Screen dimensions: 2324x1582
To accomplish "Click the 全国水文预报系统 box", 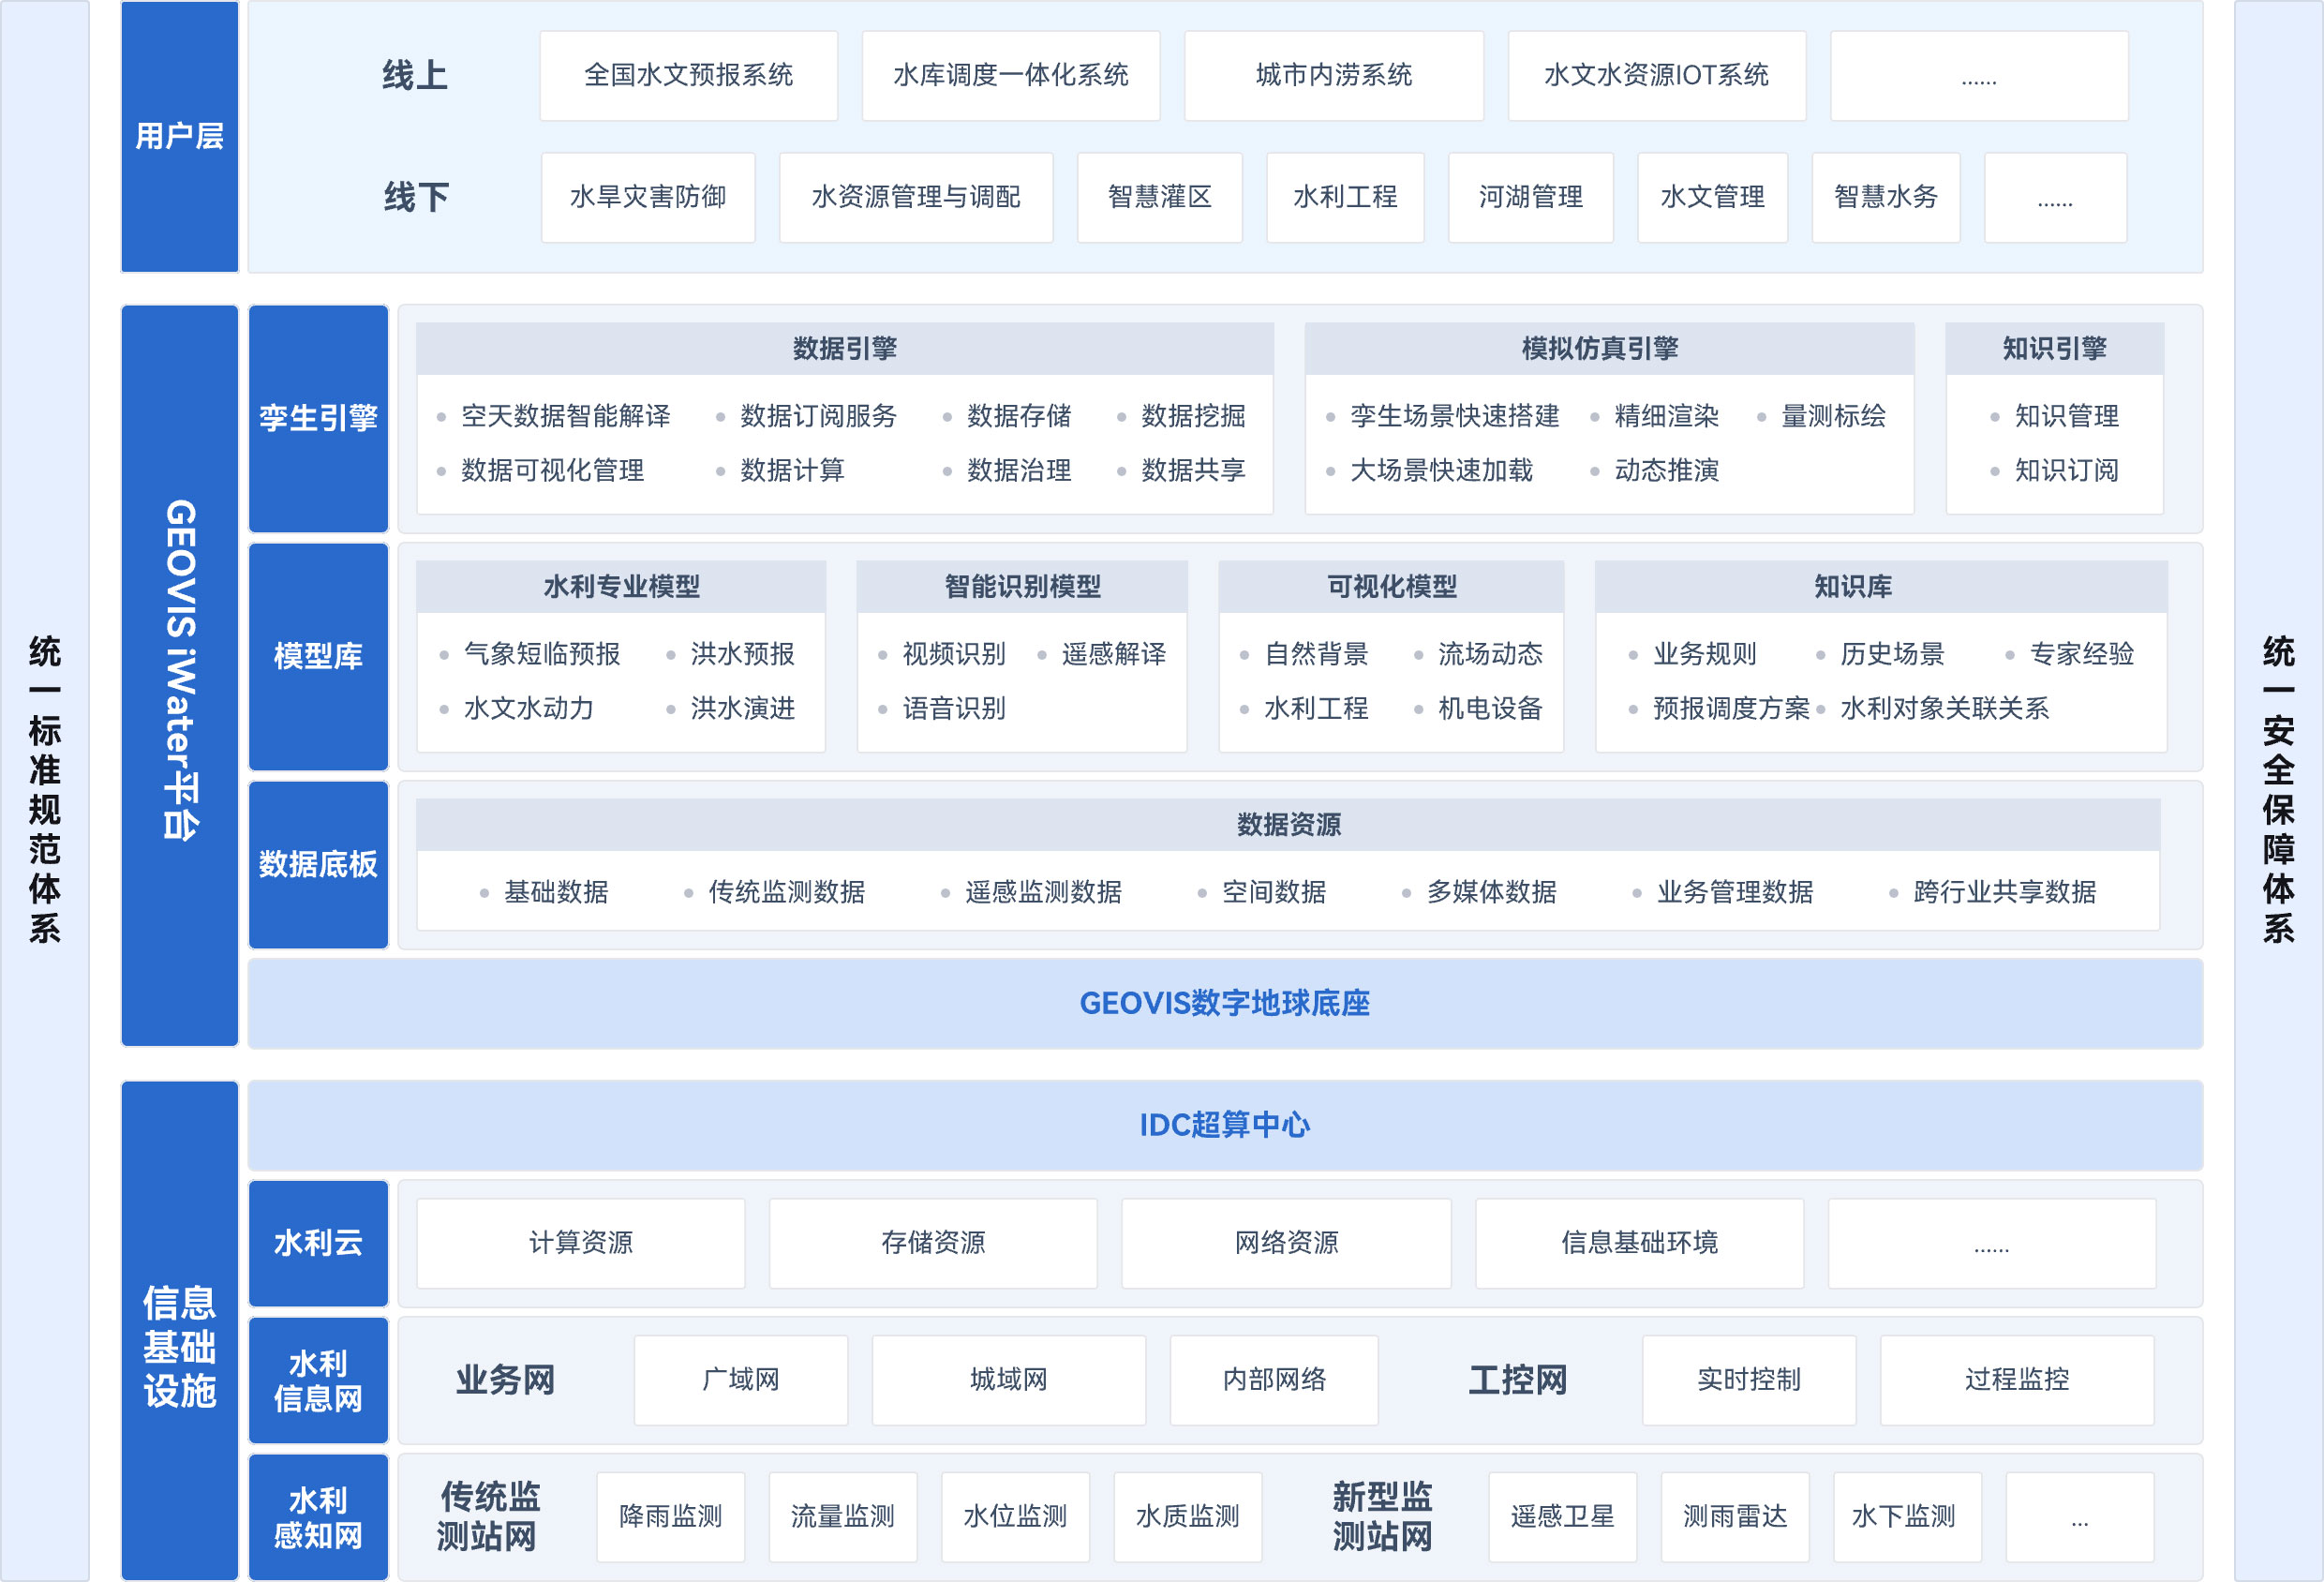I will (x=688, y=75).
